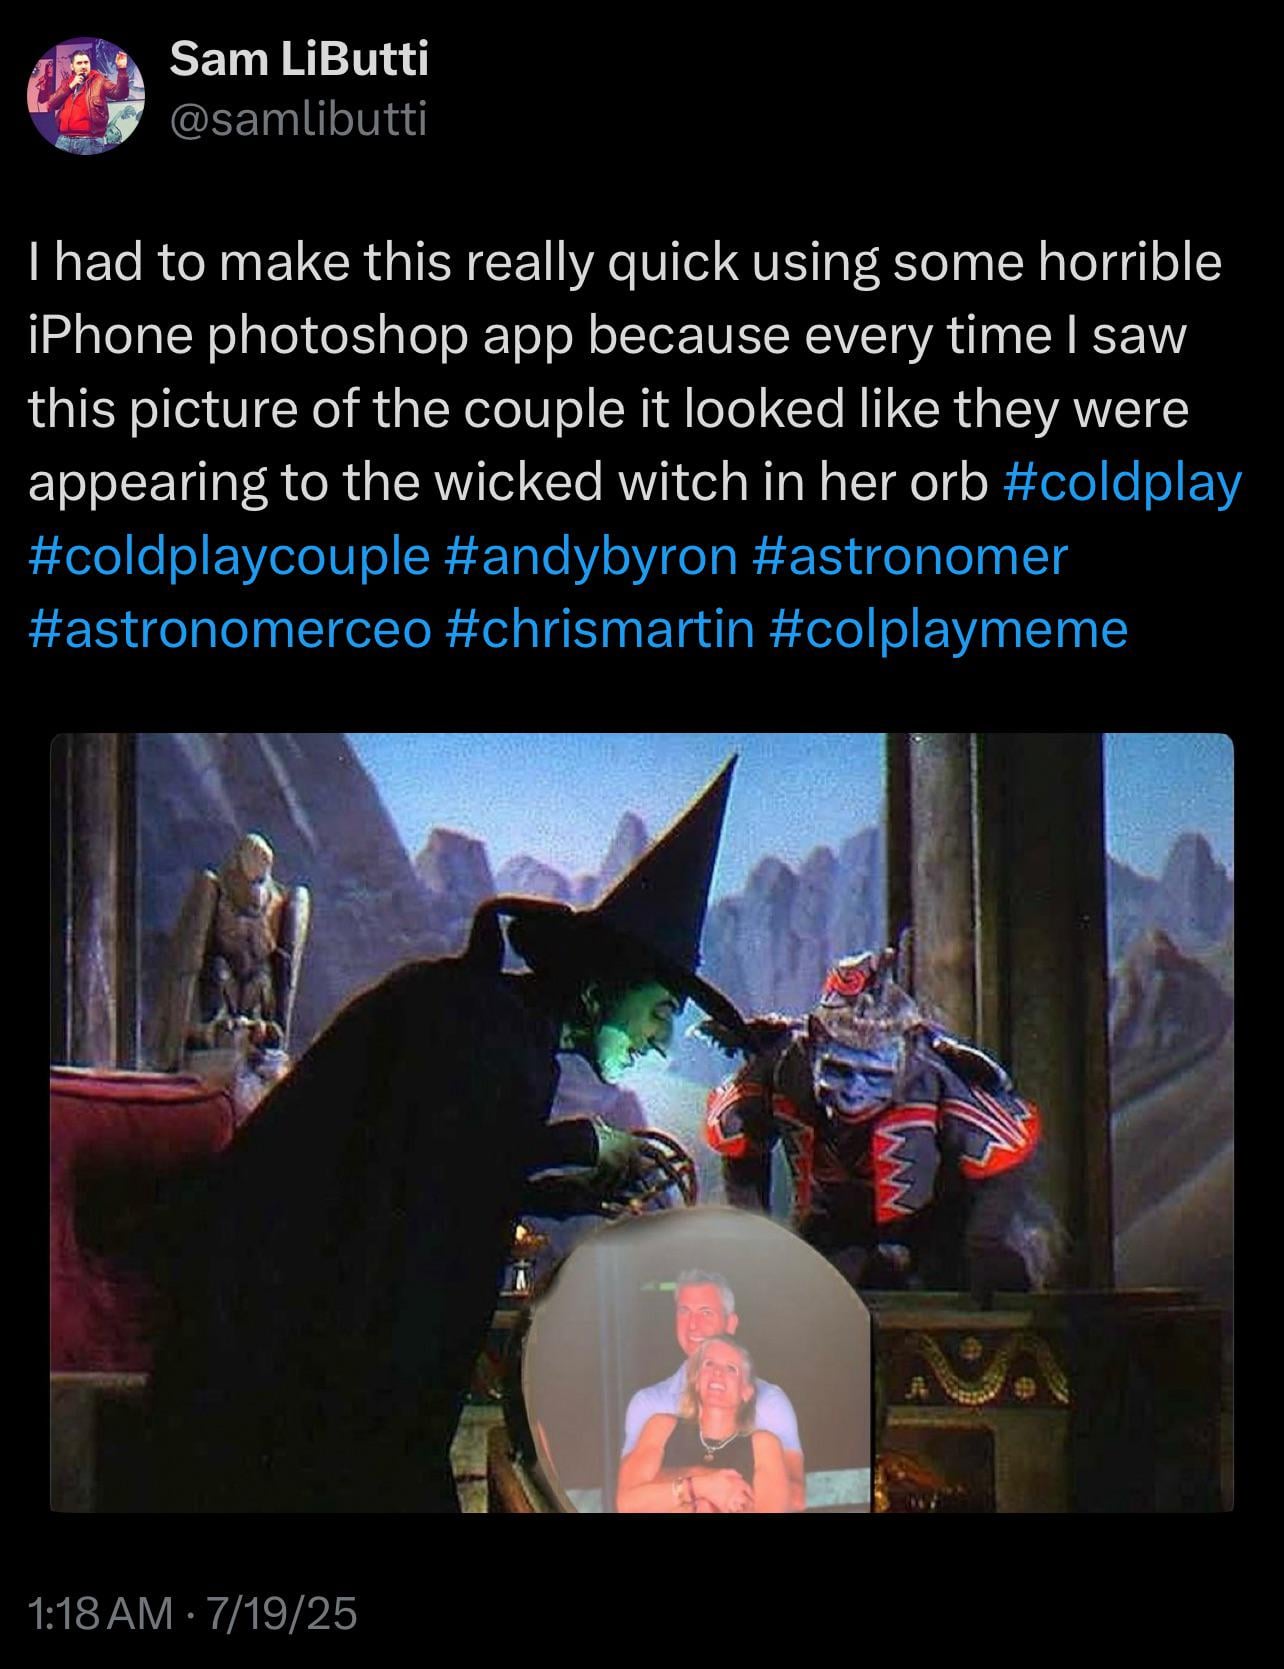Open Sam LiButti's profile avatar
The image size is (1284, 1669).
click(87, 96)
